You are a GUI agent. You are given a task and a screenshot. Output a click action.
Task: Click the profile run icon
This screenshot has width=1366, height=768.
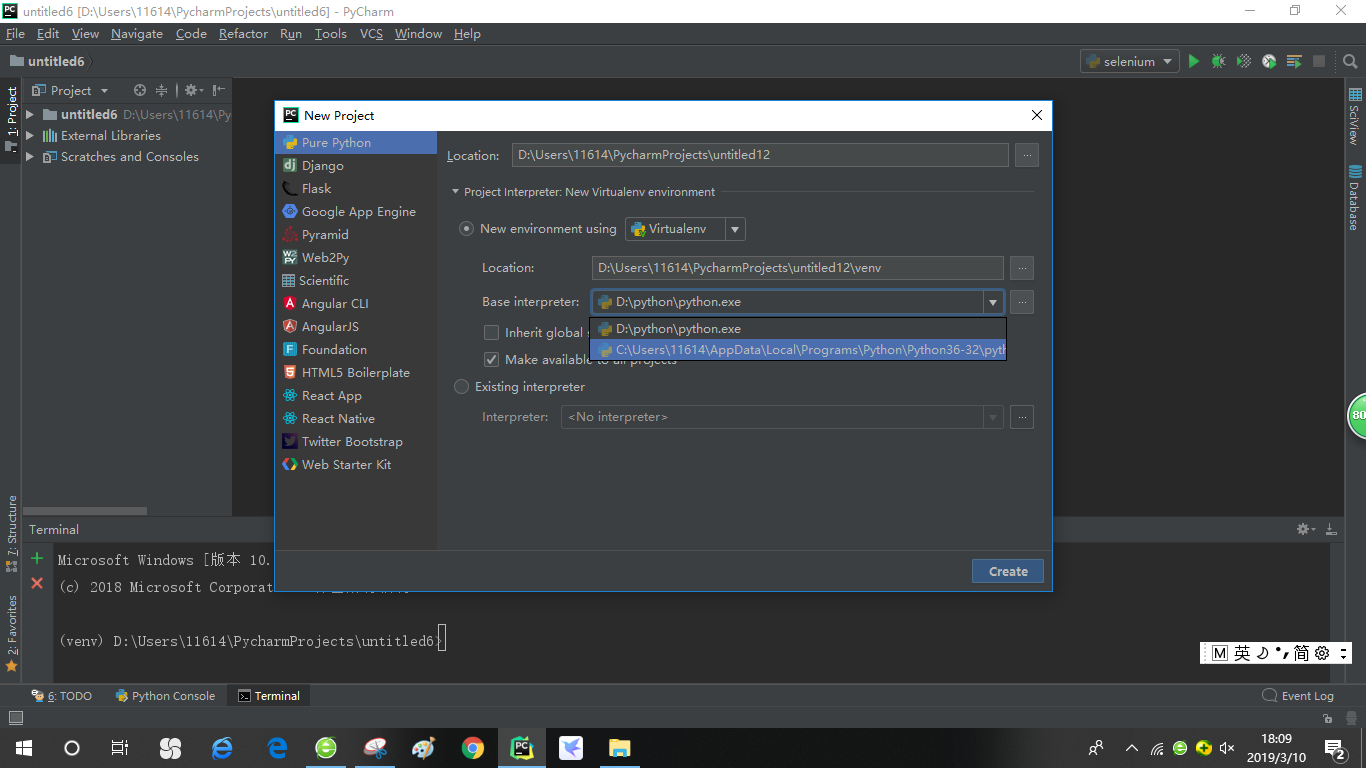1269,61
